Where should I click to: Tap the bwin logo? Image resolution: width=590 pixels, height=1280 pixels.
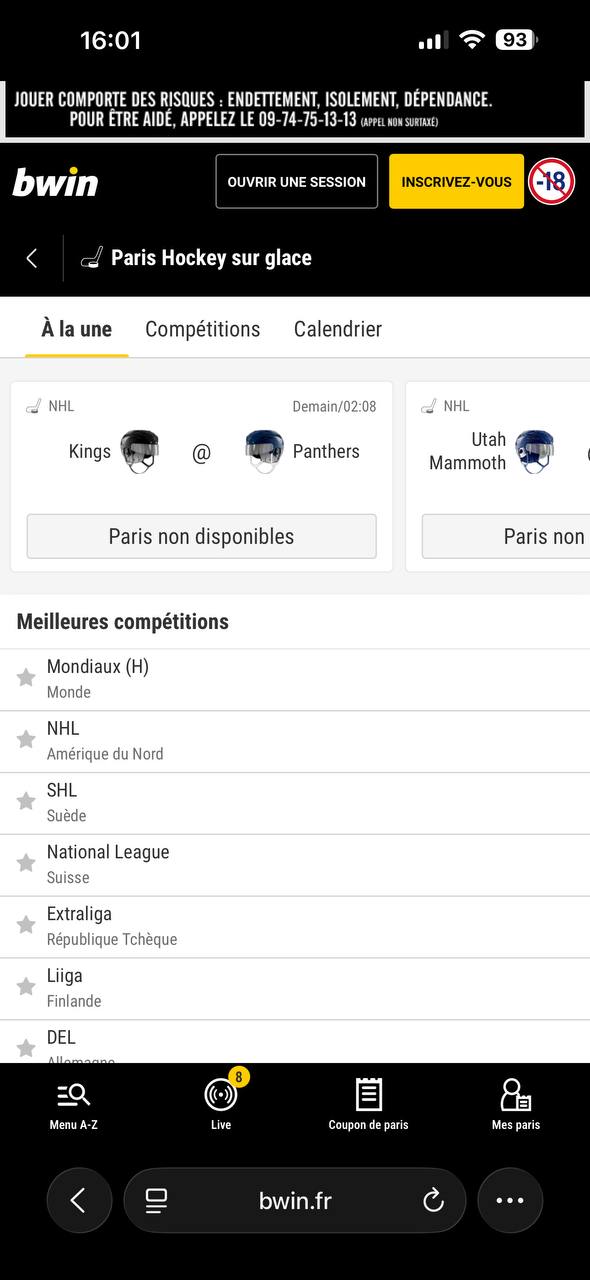[x=55, y=181]
